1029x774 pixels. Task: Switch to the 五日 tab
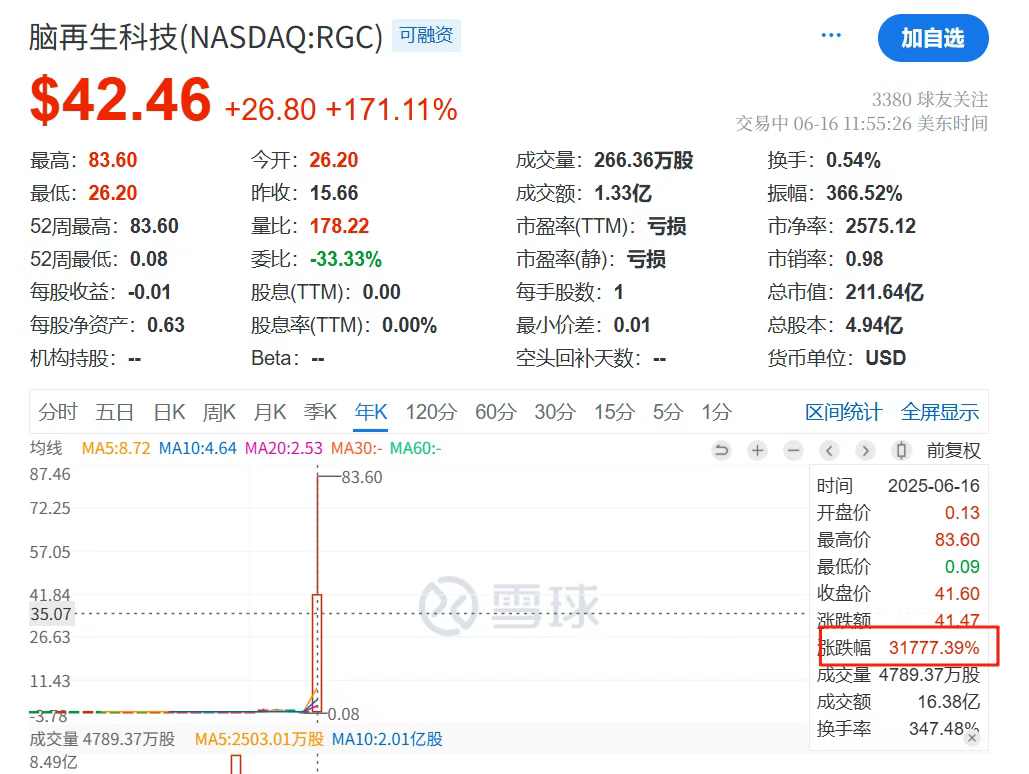pos(115,412)
